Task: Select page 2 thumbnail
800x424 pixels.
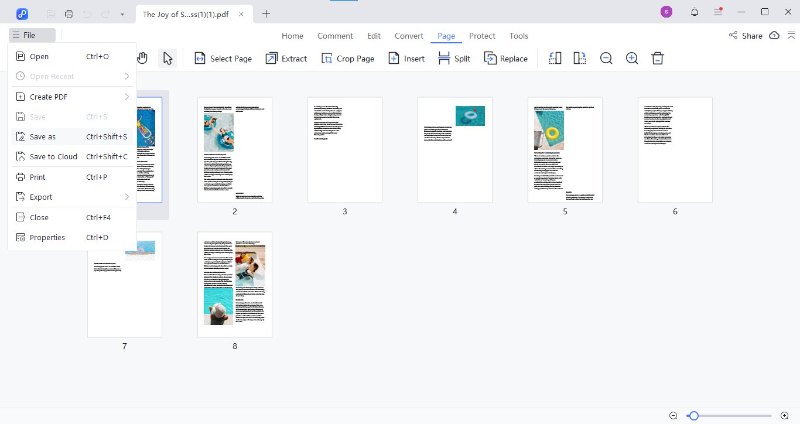Action: click(235, 149)
